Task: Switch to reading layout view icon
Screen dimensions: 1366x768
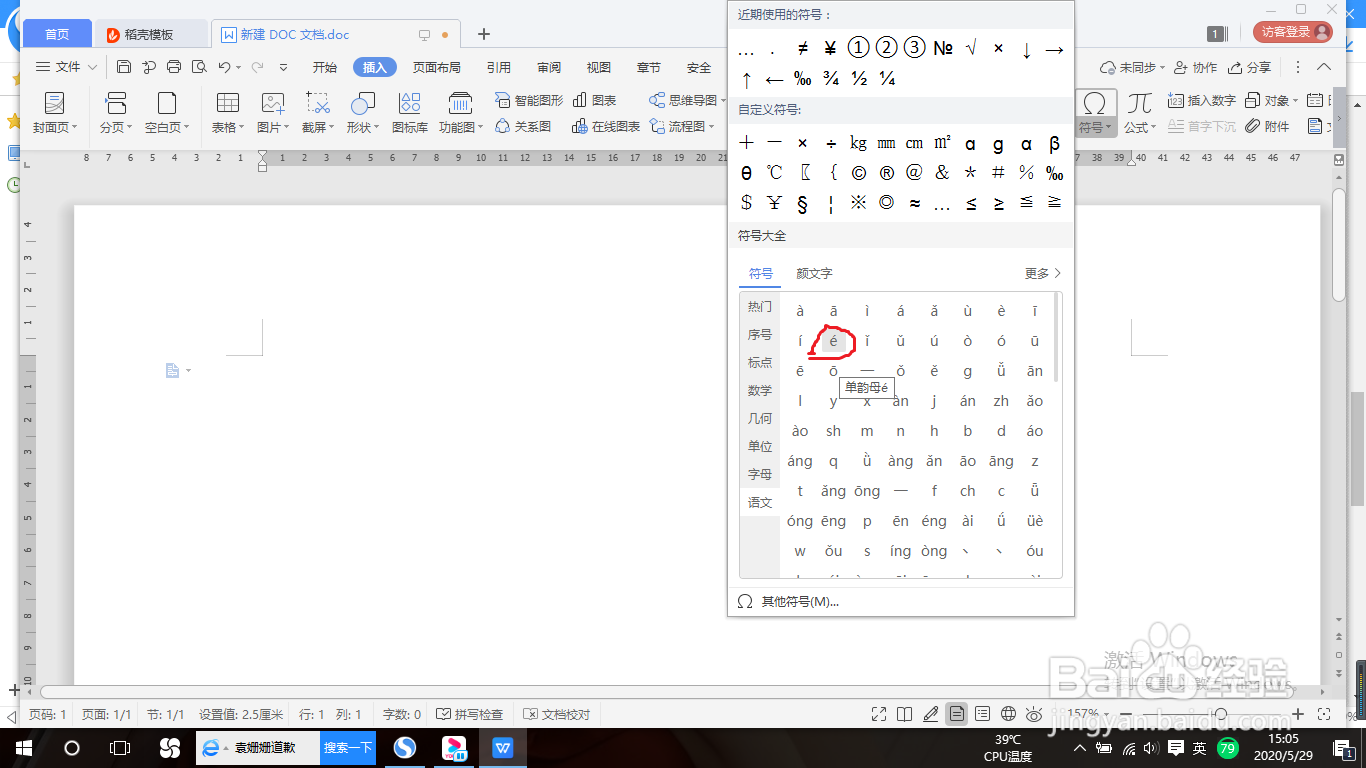Action: (x=905, y=714)
